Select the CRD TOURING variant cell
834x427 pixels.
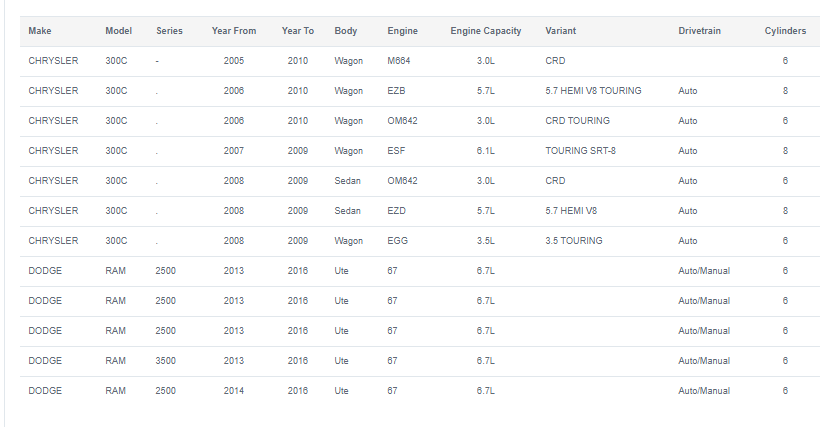(x=577, y=121)
